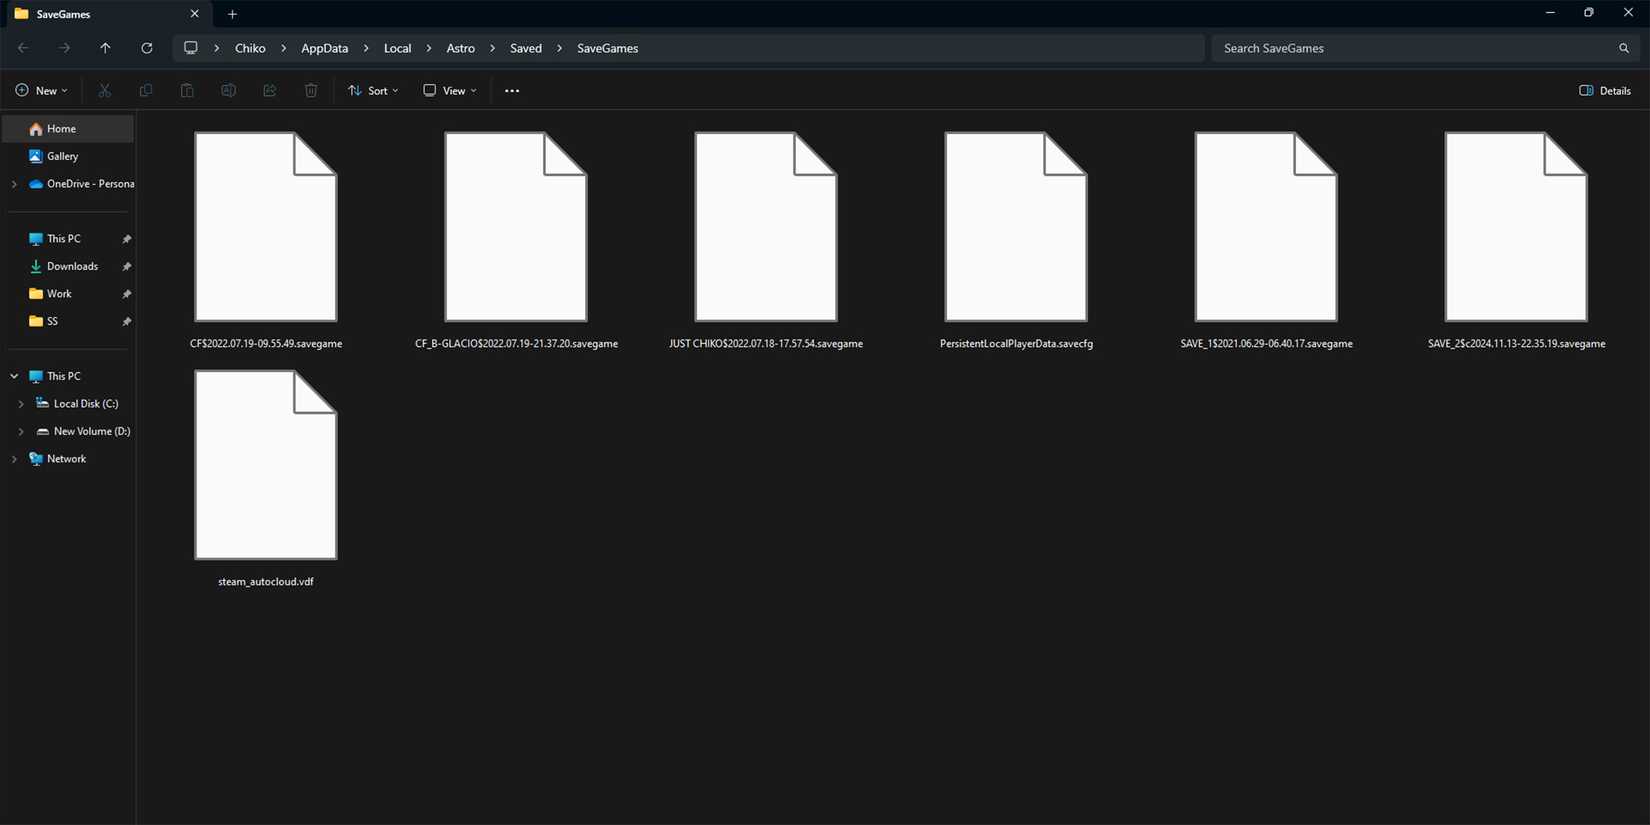This screenshot has height=825, width=1650.
Task: Select the JUST CHIKO savegame file icon
Action: [x=766, y=227]
